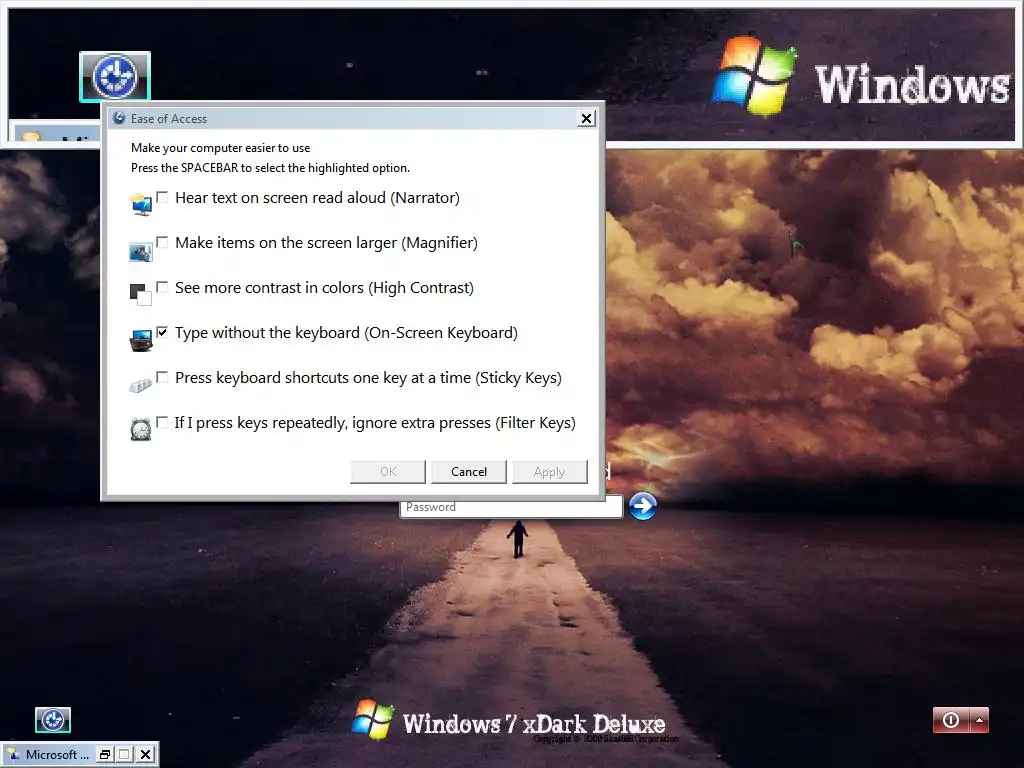Select 'Hear text on screen read aloud (Narrator)' label
This screenshot has height=768, width=1024.
[x=317, y=198]
